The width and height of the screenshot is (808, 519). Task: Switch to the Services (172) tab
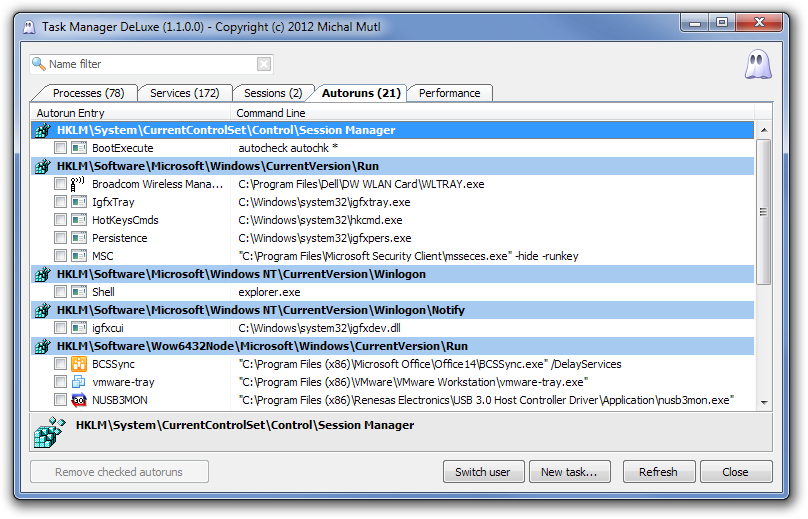(184, 93)
